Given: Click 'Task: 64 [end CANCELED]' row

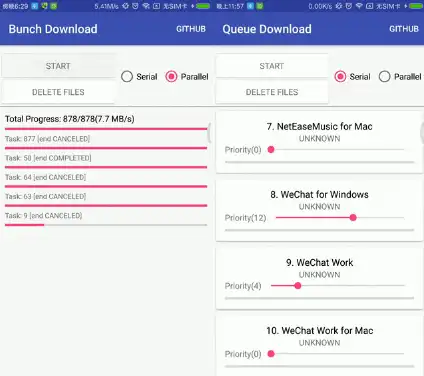Looking at the screenshot, I should 45,177.
